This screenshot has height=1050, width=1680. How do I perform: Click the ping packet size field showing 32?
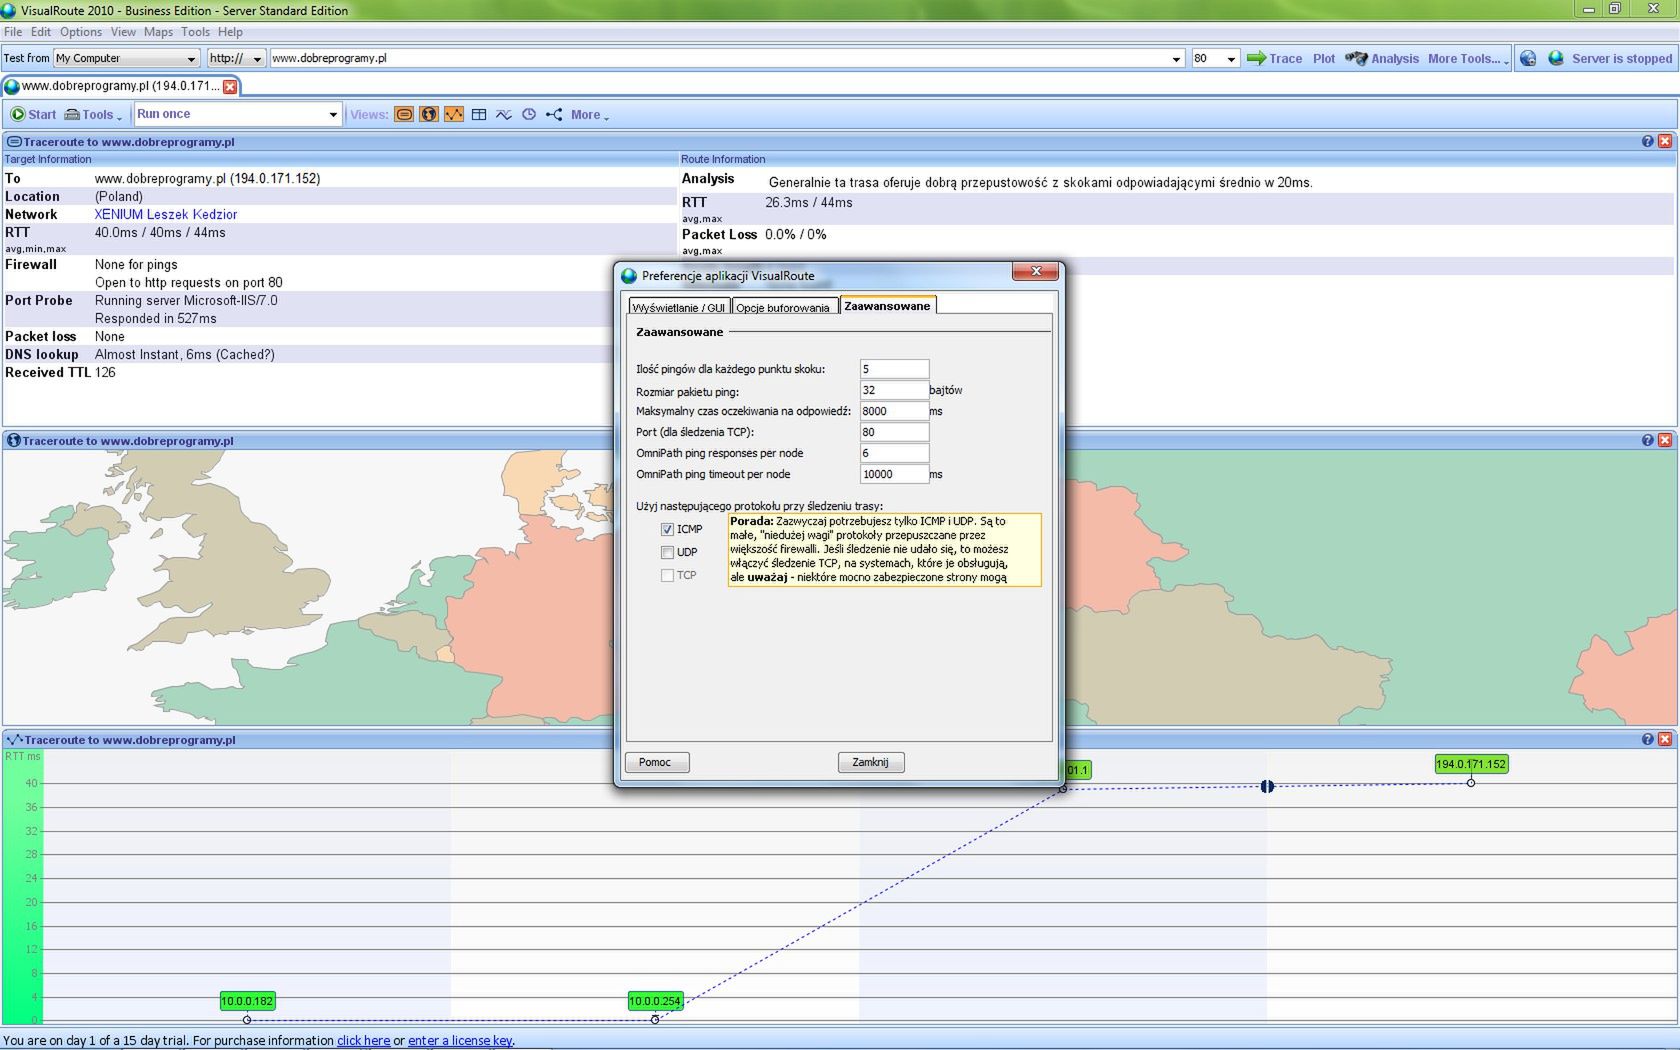click(894, 390)
